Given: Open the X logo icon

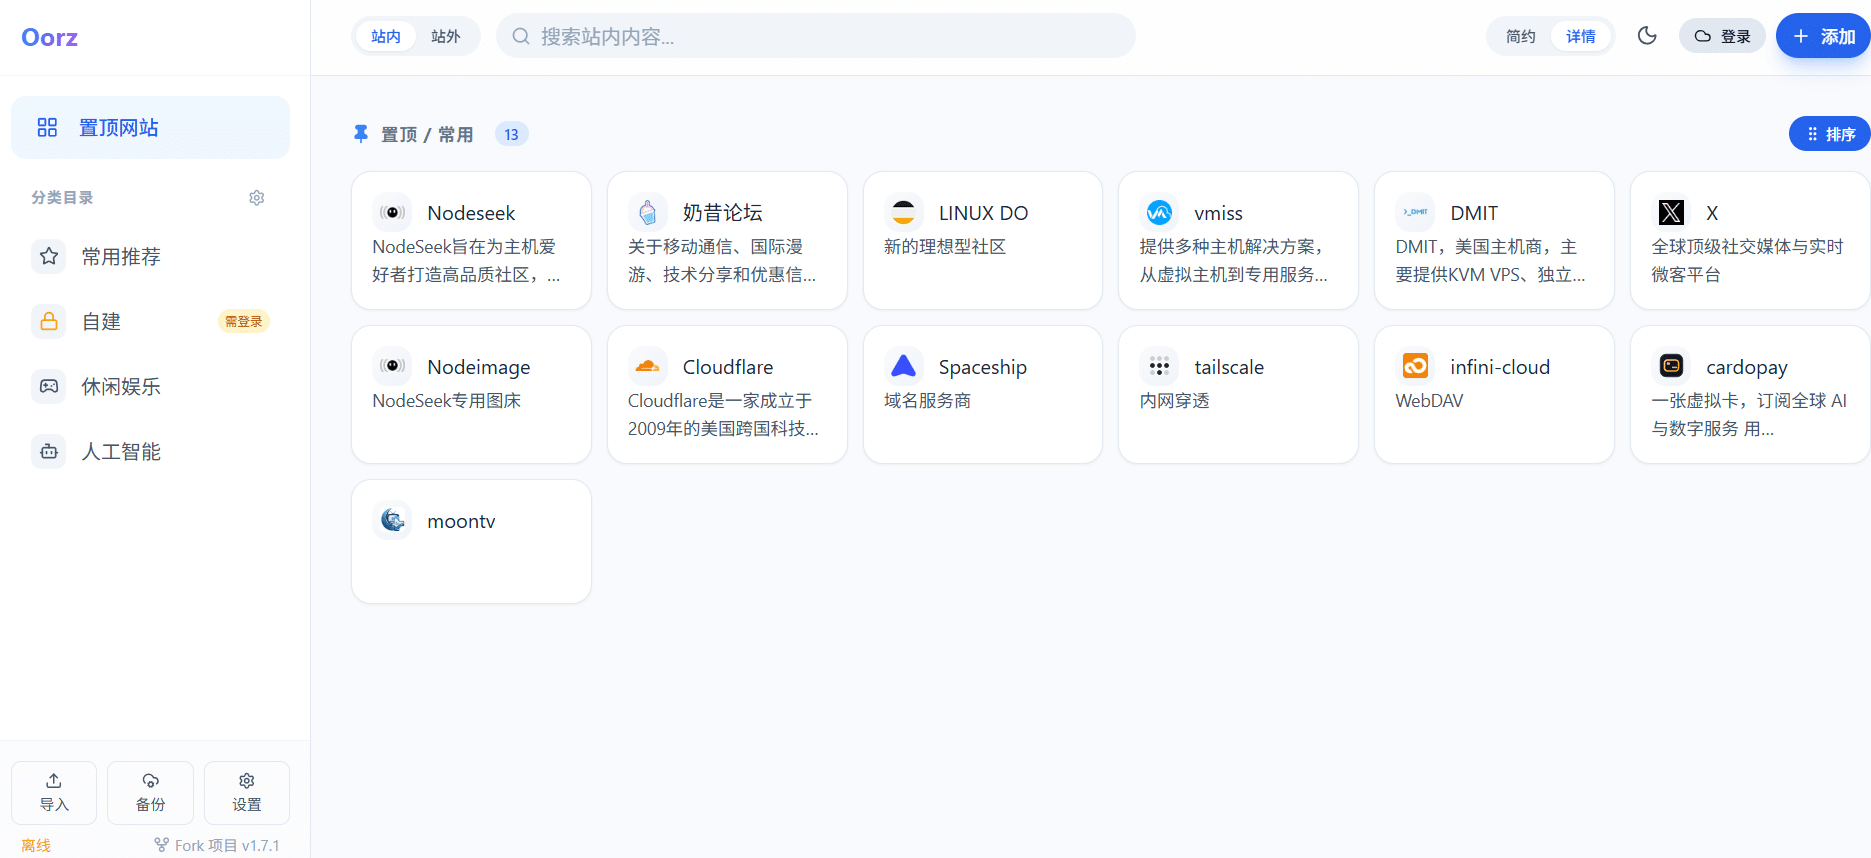Looking at the screenshot, I should [1671, 212].
